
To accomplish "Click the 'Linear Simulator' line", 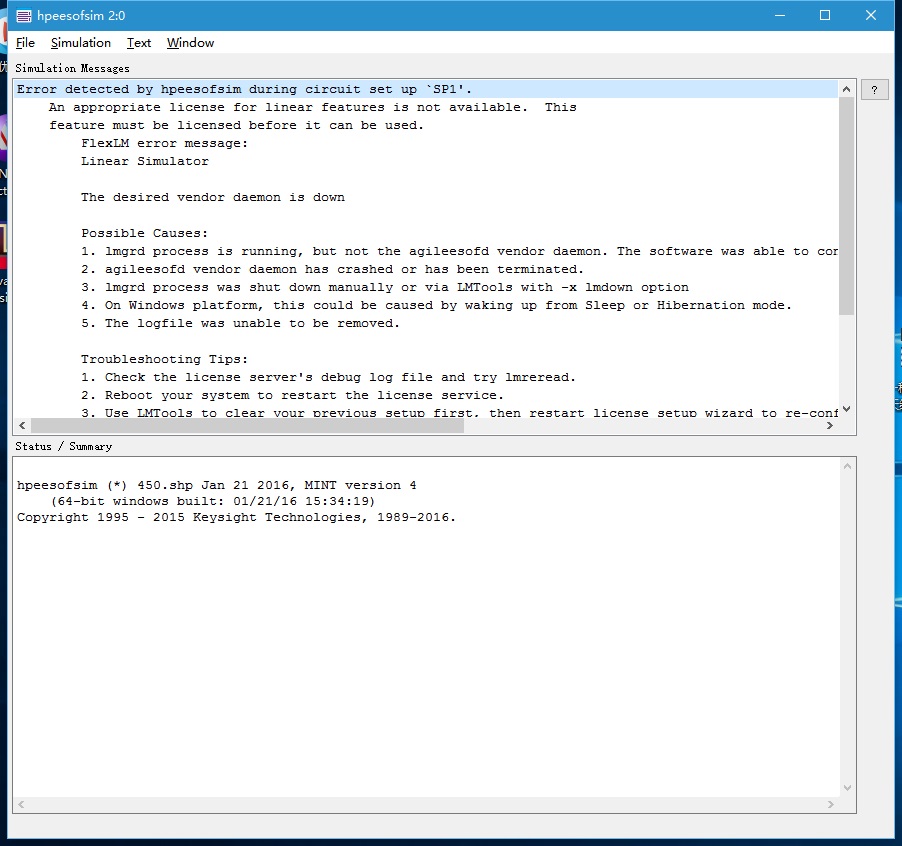I will 144,161.
